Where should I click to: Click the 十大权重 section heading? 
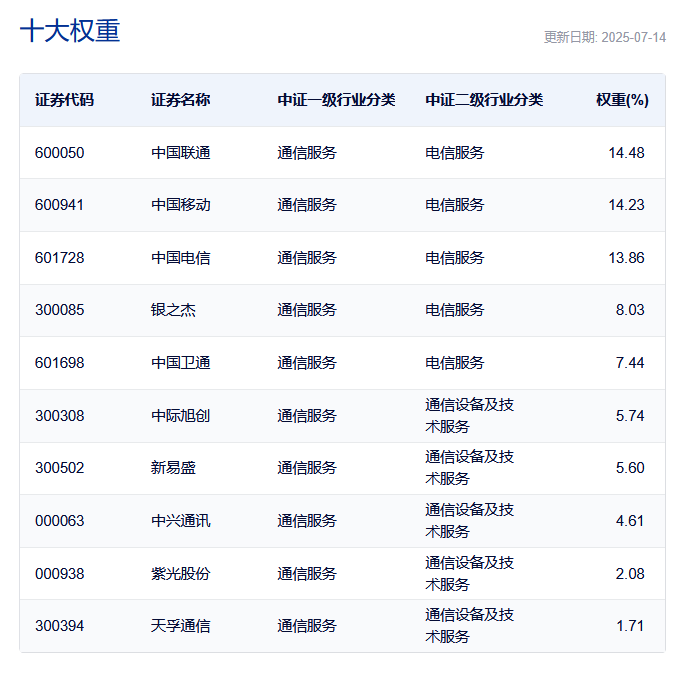point(70,31)
